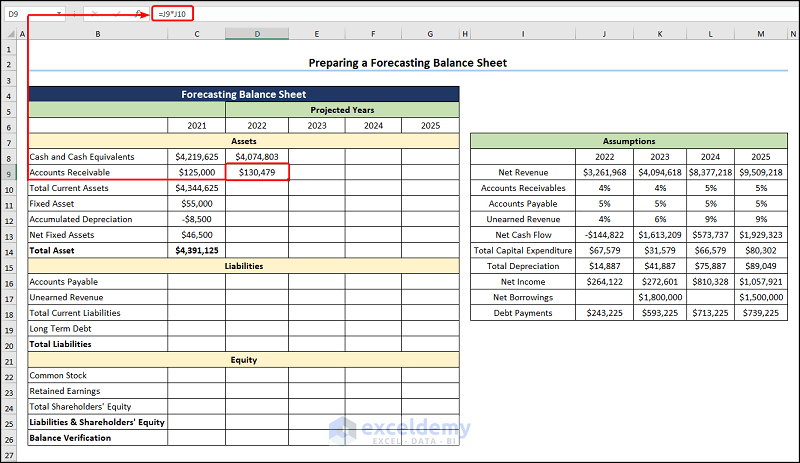Viewport: 800px width, 463px height.
Task: Select column K header
Action: pyautogui.click(x=660, y=34)
